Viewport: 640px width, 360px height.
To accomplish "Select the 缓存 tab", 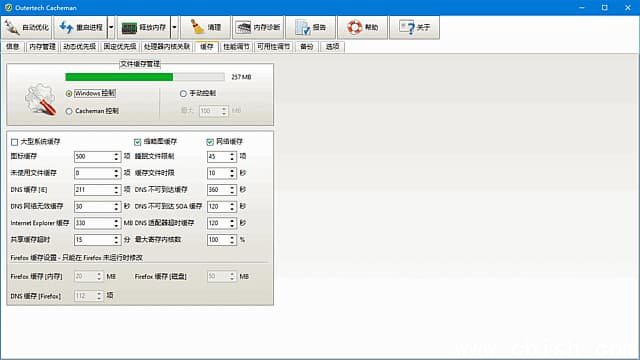I will point(207,47).
